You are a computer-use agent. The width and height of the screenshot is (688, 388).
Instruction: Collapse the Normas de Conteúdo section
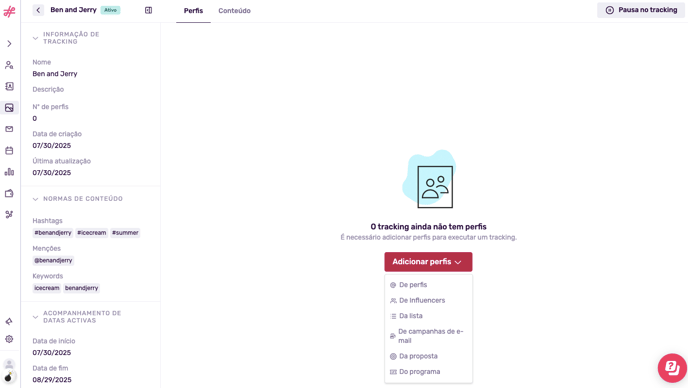pos(36,199)
